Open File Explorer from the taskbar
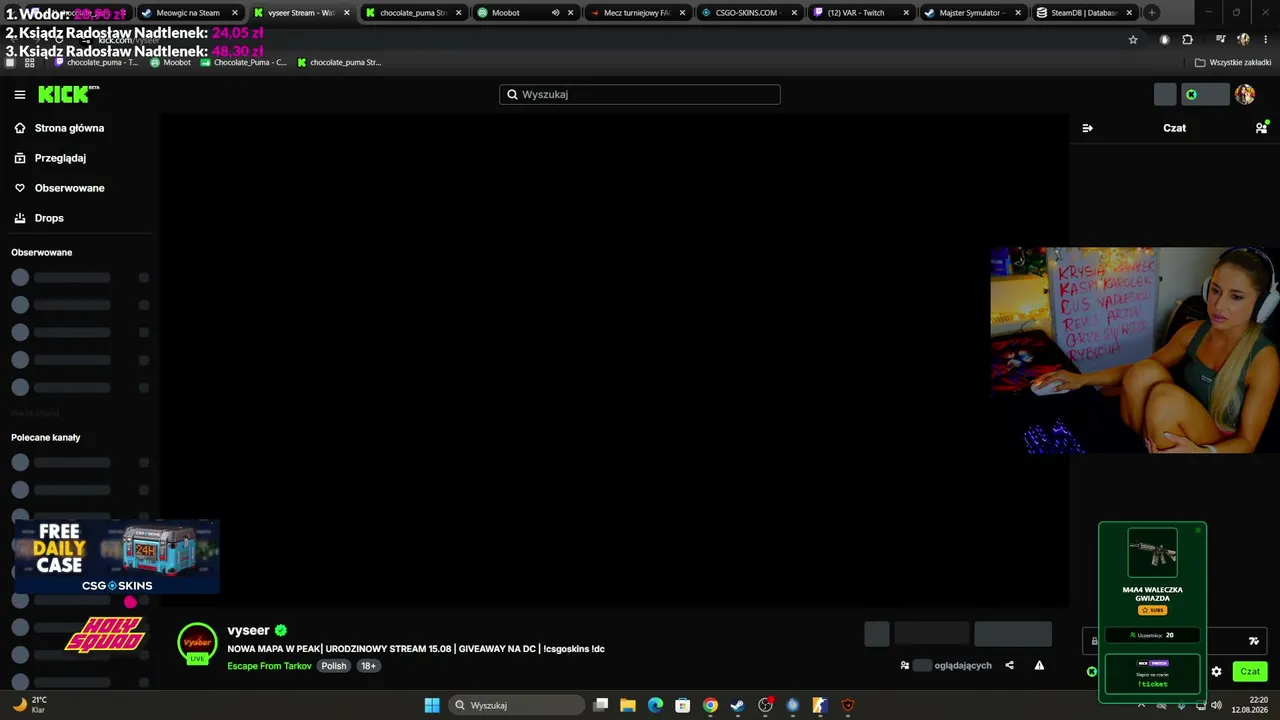This screenshot has width=1280, height=720. coord(628,705)
